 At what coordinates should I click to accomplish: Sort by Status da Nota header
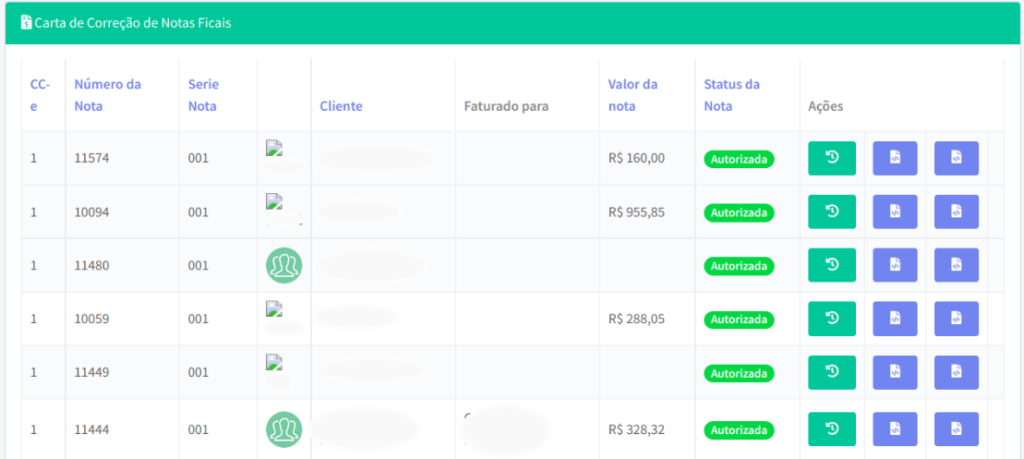732,95
